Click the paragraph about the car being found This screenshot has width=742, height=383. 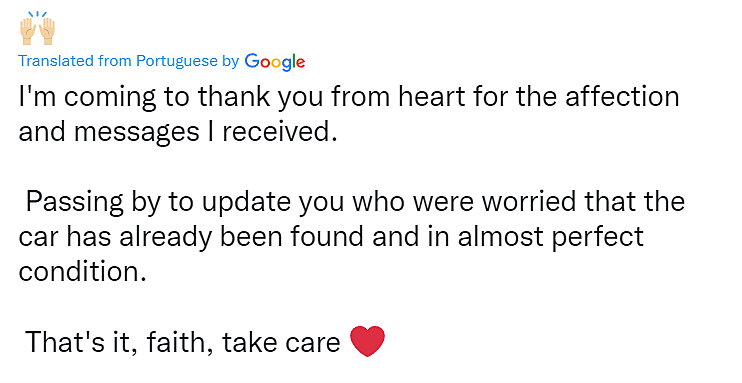(x=352, y=236)
